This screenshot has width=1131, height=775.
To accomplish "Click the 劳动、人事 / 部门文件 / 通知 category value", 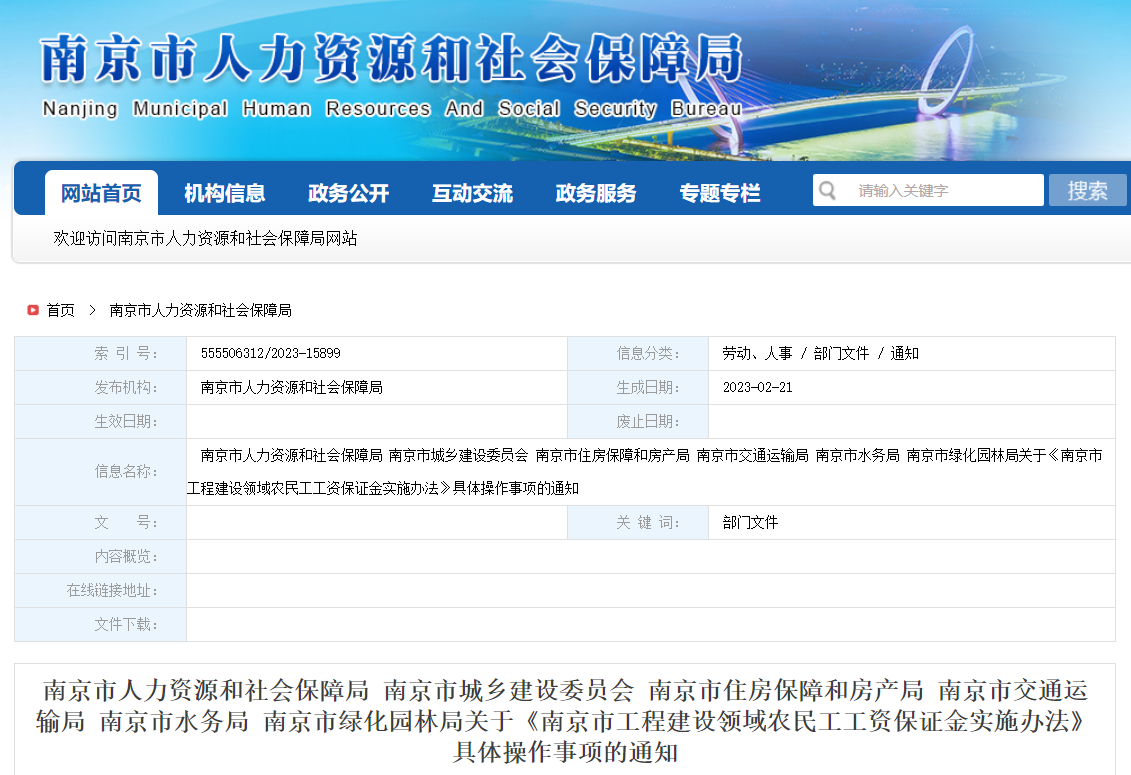I will click(820, 354).
